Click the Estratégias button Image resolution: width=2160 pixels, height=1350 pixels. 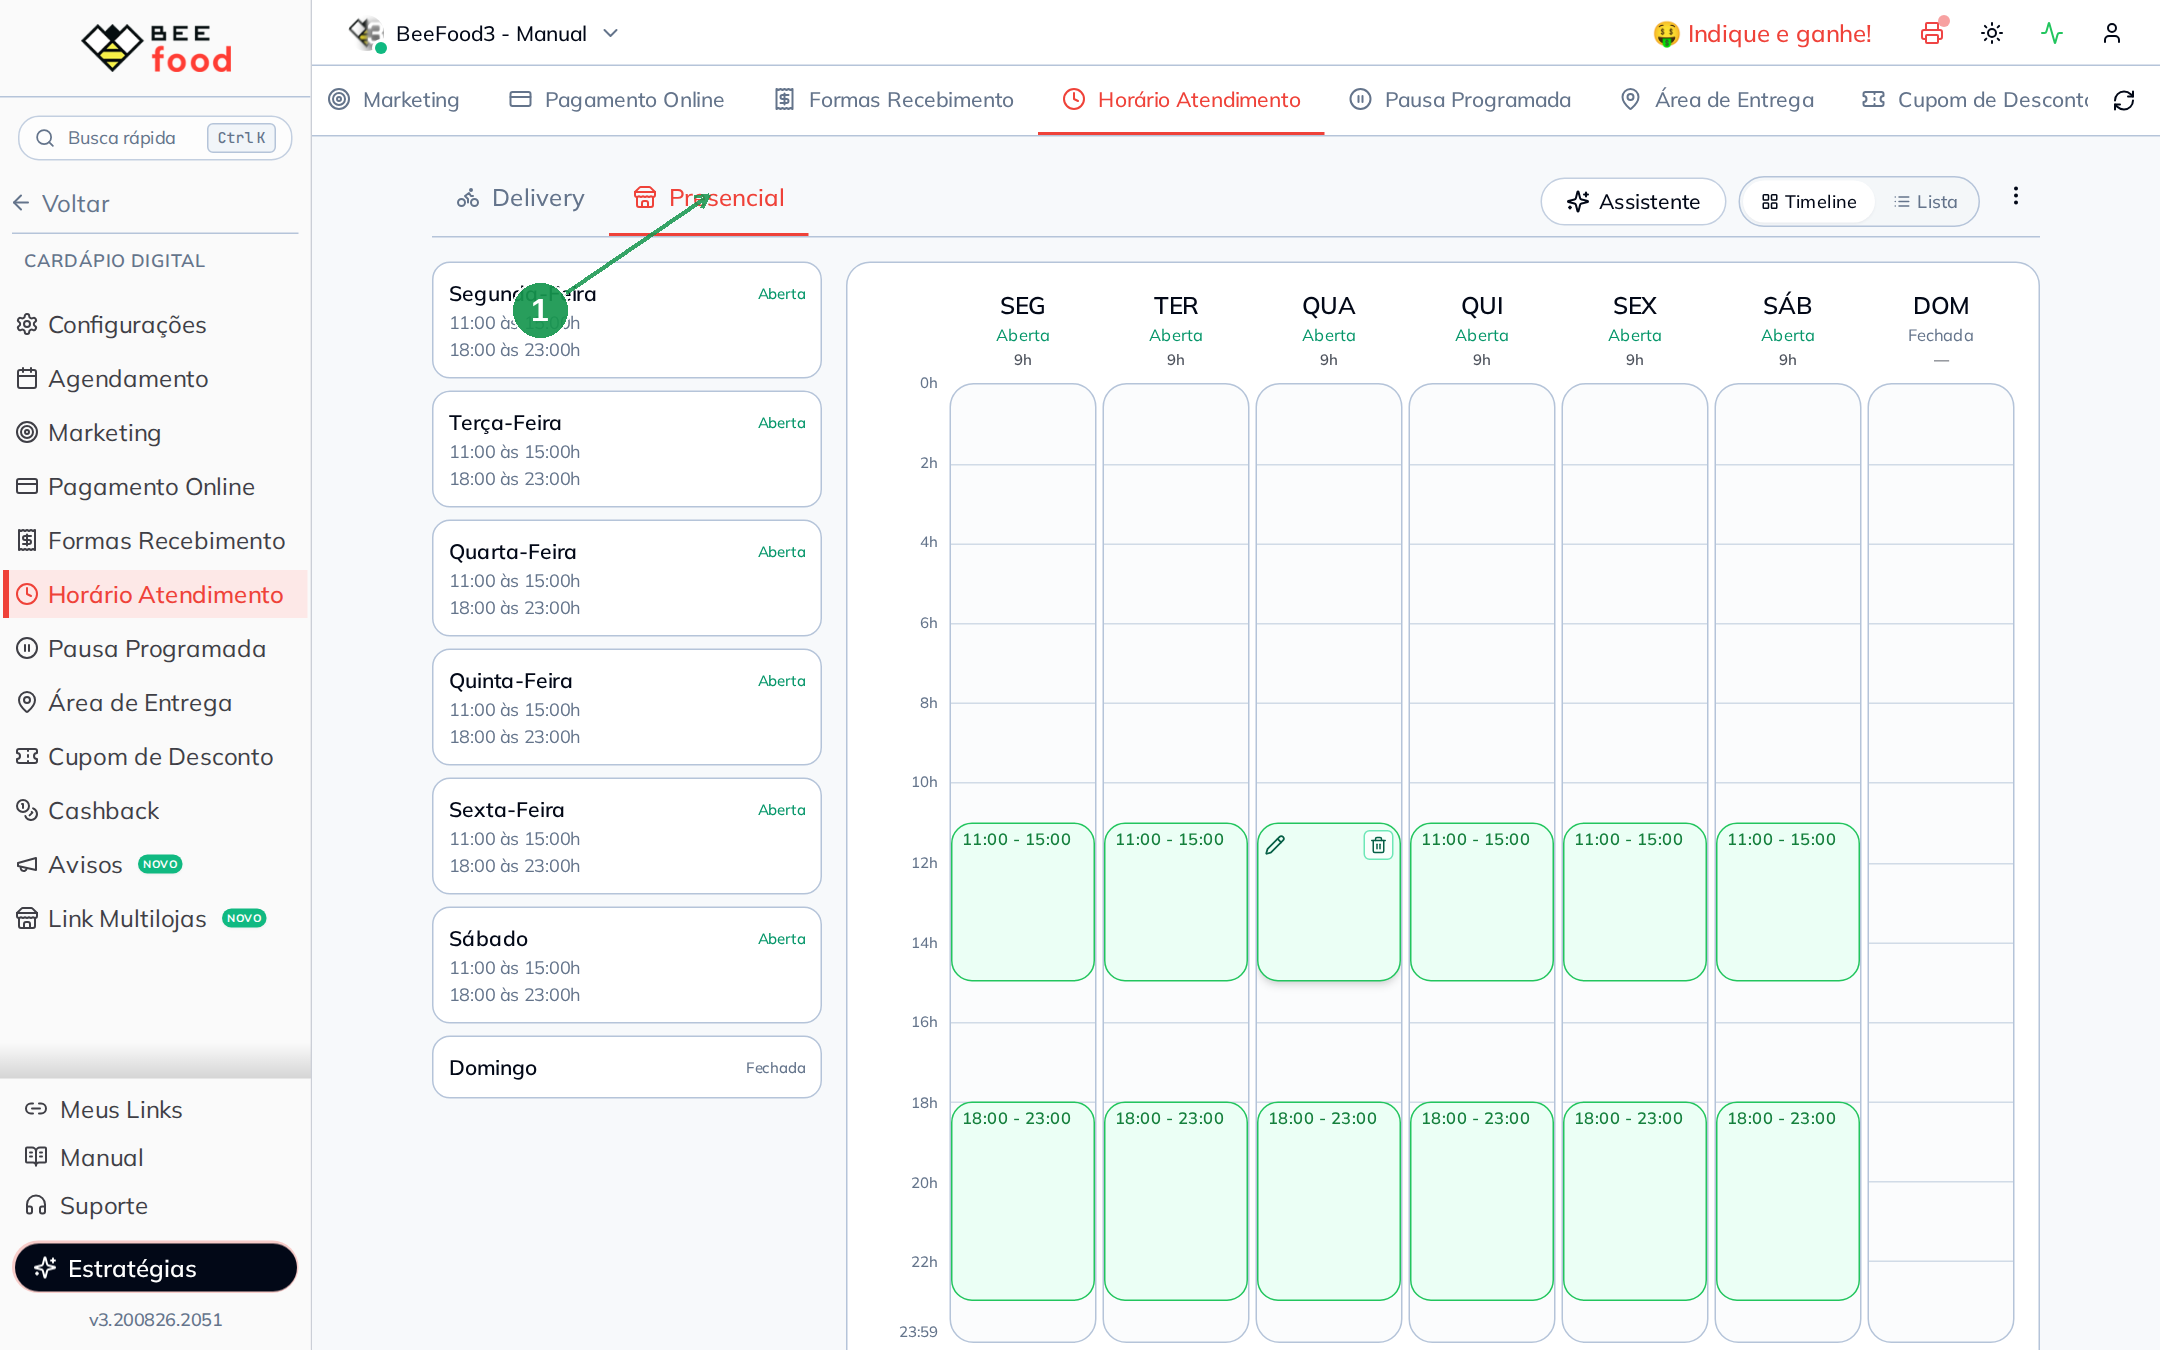click(x=156, y=1268)
